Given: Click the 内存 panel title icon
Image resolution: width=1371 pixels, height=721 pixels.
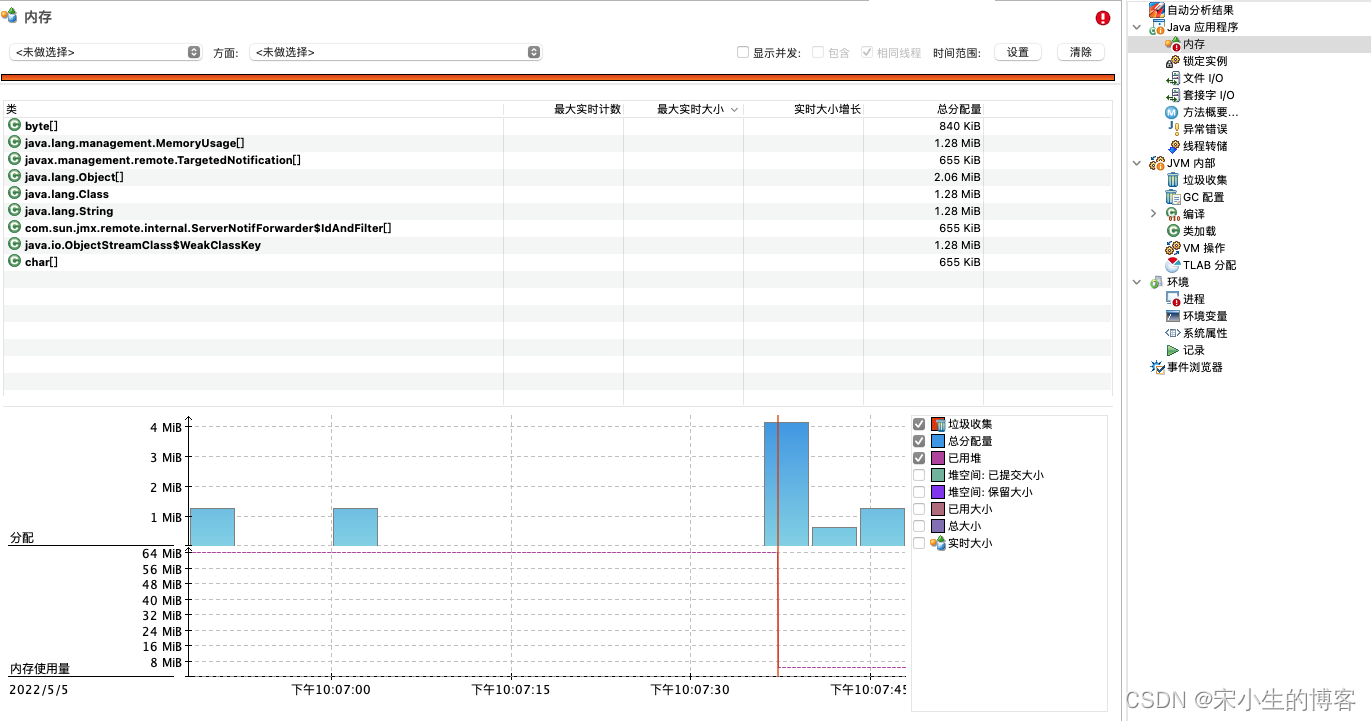Looking at the screenshot, I should (x=9, y=17).
